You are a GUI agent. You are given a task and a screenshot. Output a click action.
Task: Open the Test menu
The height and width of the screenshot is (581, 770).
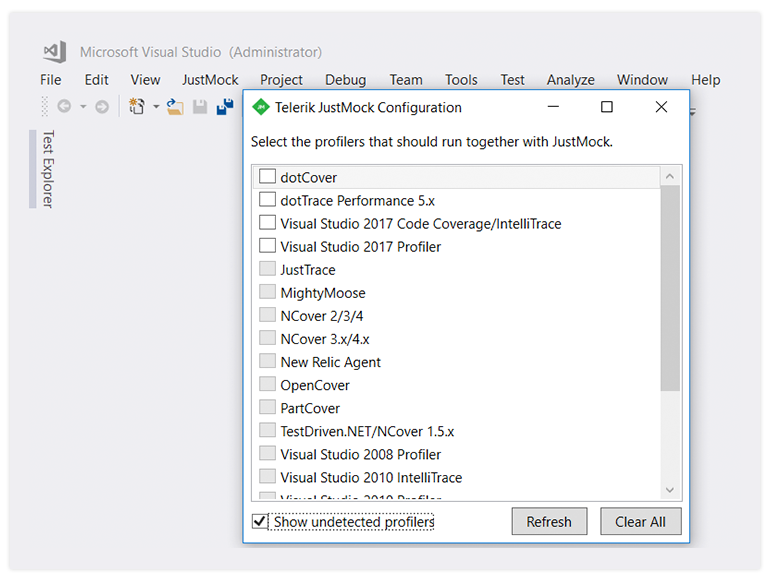tap(513, 80)
